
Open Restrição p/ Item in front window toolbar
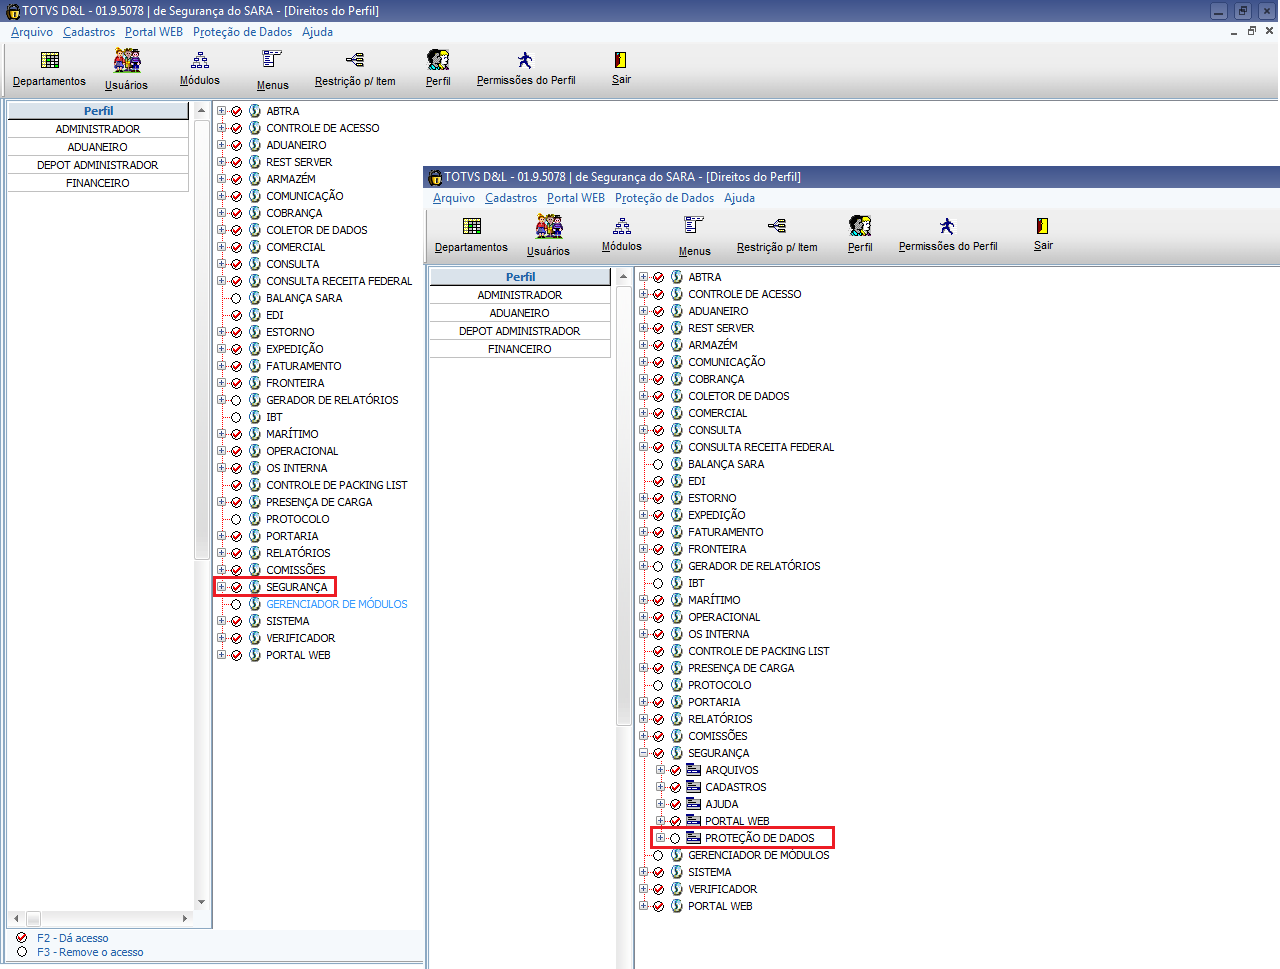tap(777, 235)
